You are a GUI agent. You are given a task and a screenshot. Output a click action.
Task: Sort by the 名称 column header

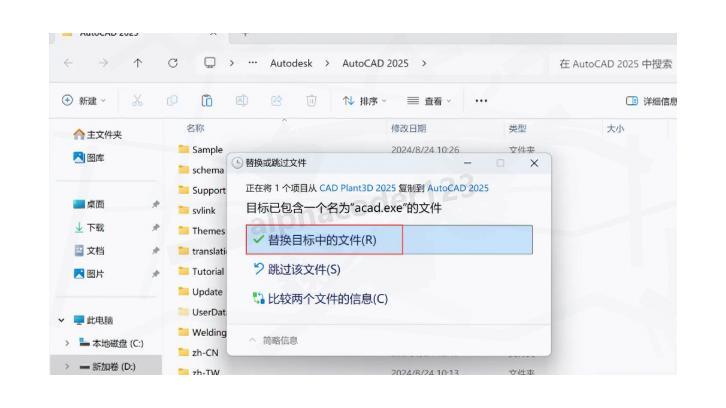(195, 128)
